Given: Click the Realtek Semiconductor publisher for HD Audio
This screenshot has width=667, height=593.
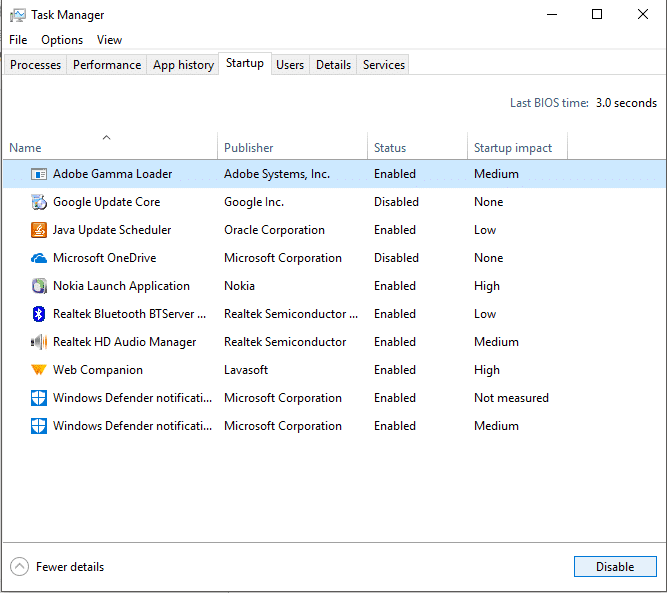Looking at the screenshot, I should point(285,342).
